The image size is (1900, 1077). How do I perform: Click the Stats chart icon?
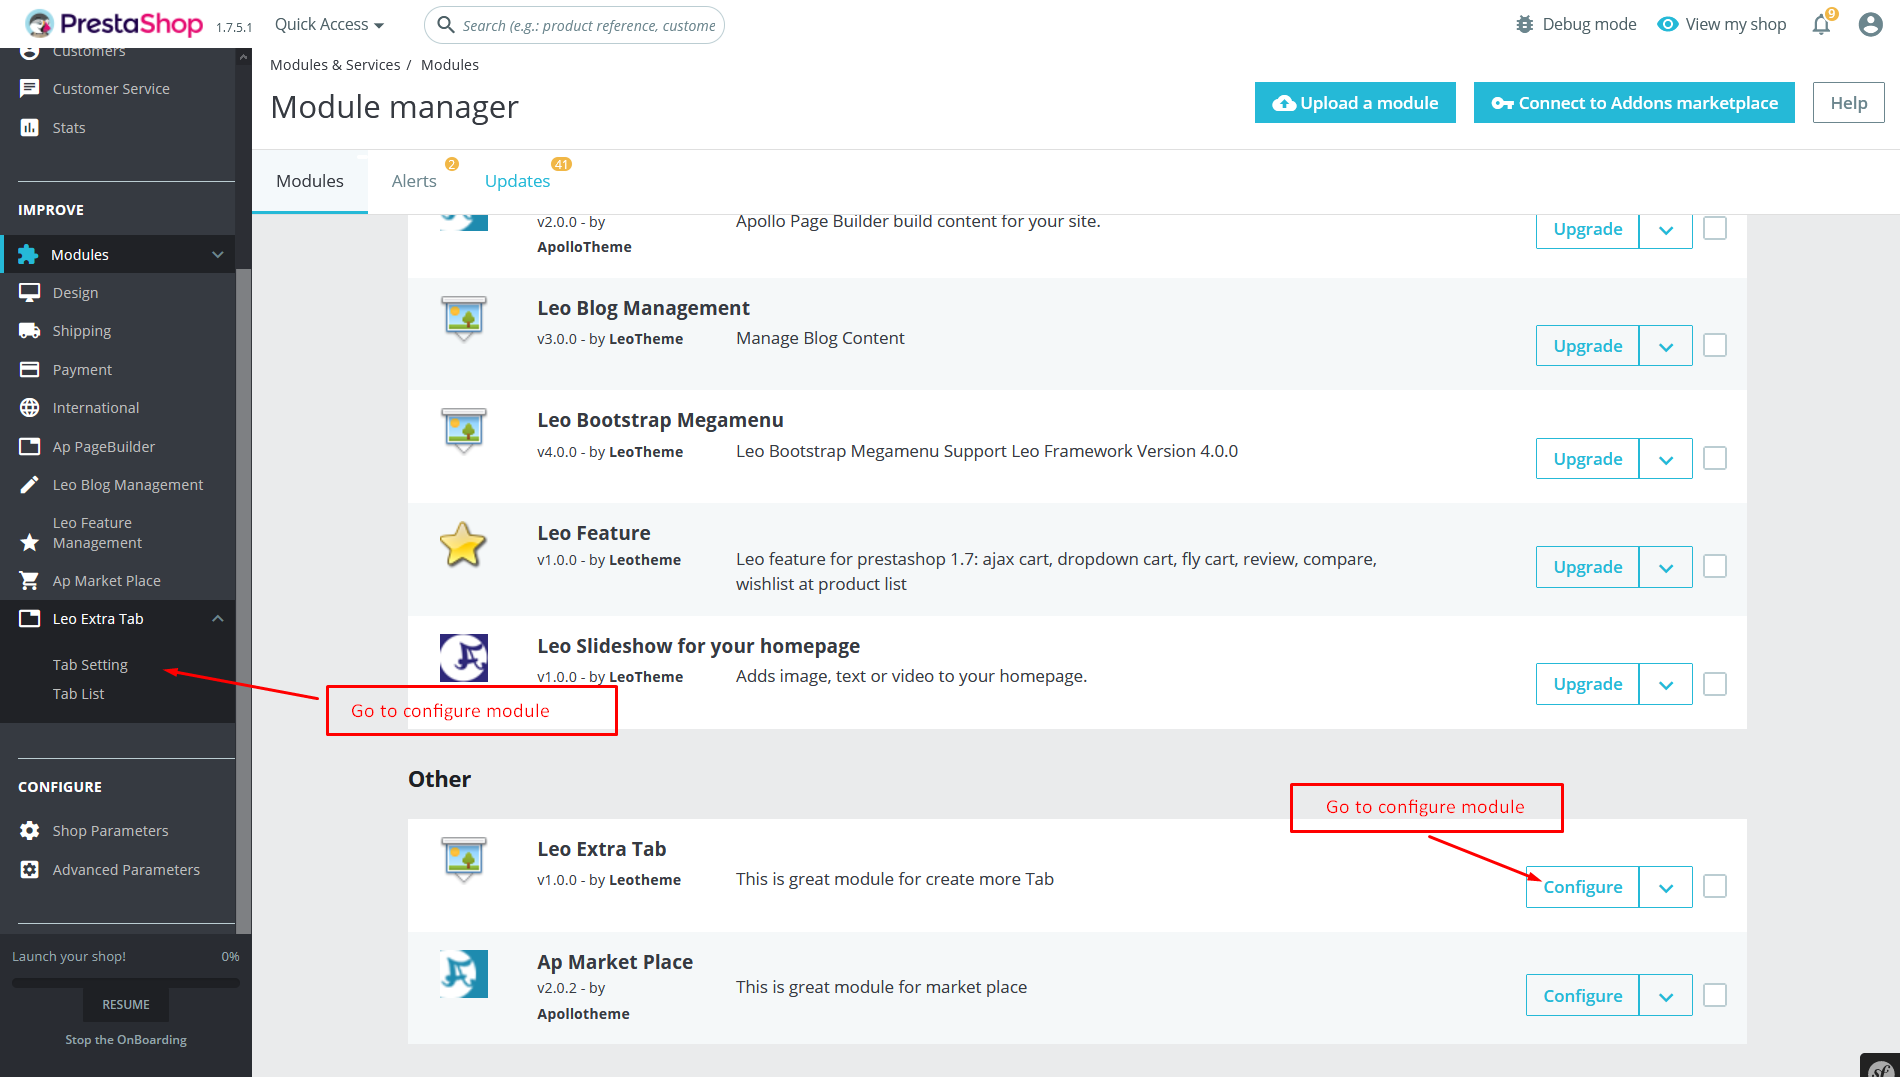pyautogui.click(x=30, y=128)
